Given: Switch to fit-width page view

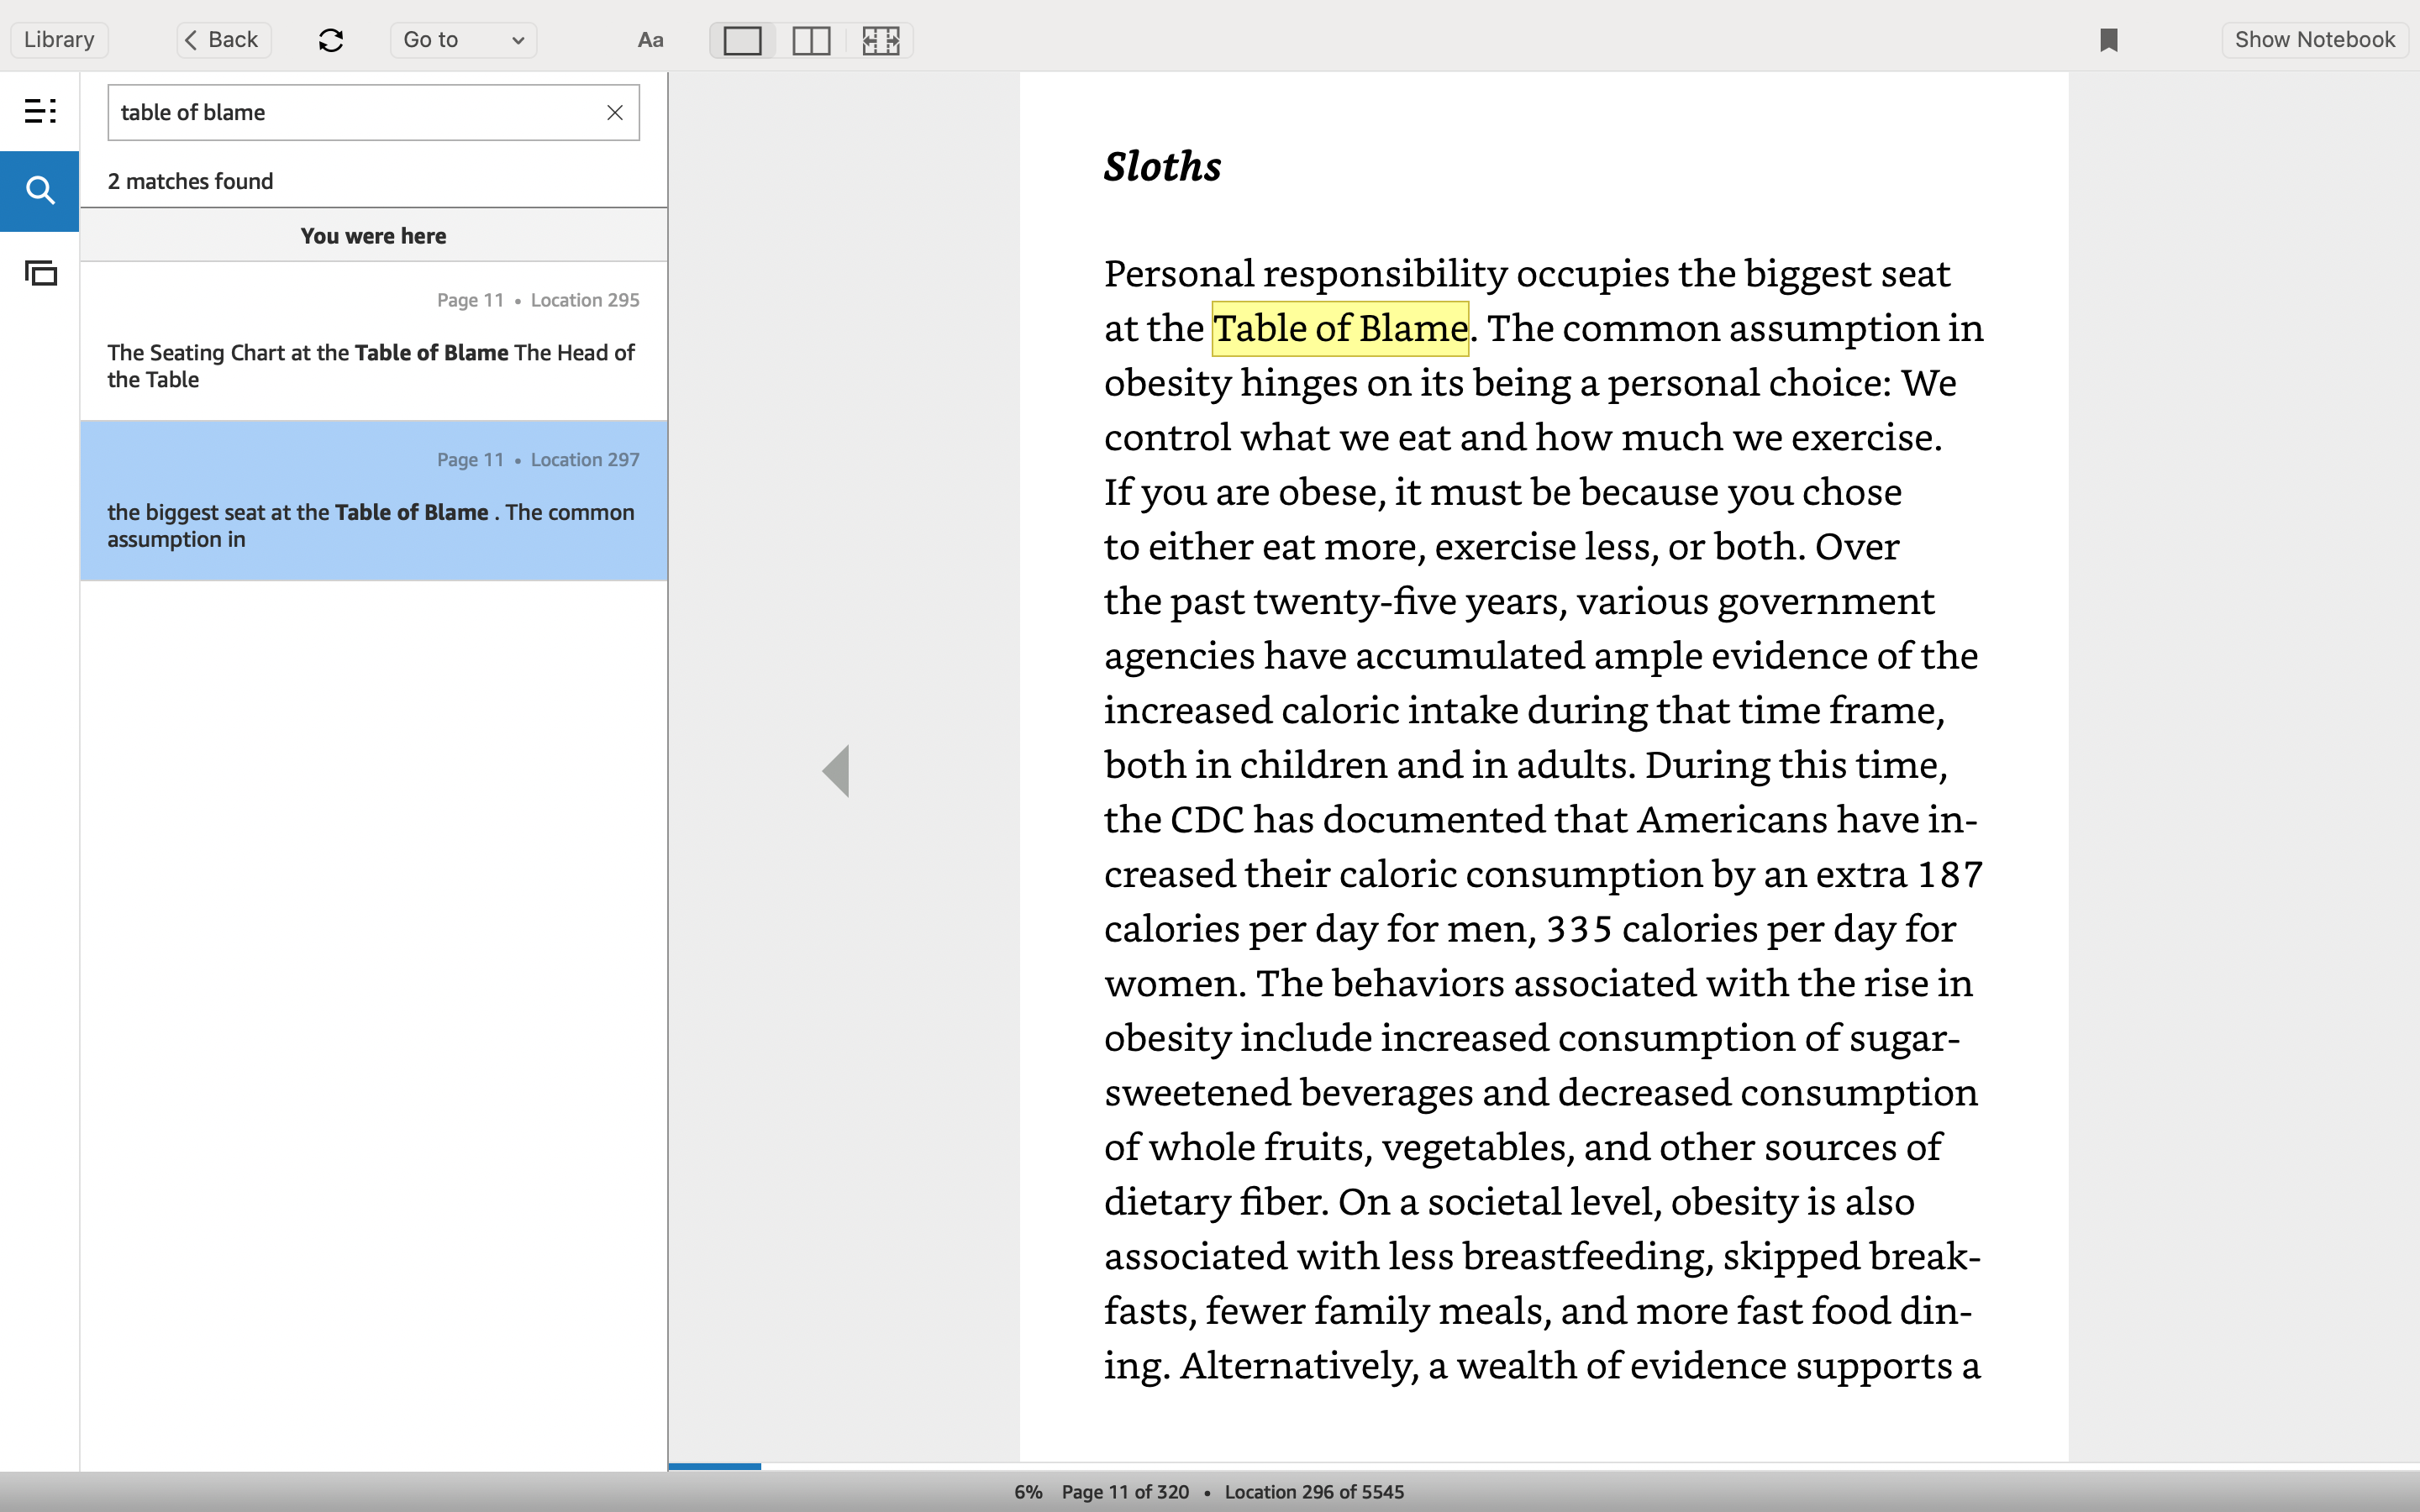Looking at the screenshot, I should (881, 40).
